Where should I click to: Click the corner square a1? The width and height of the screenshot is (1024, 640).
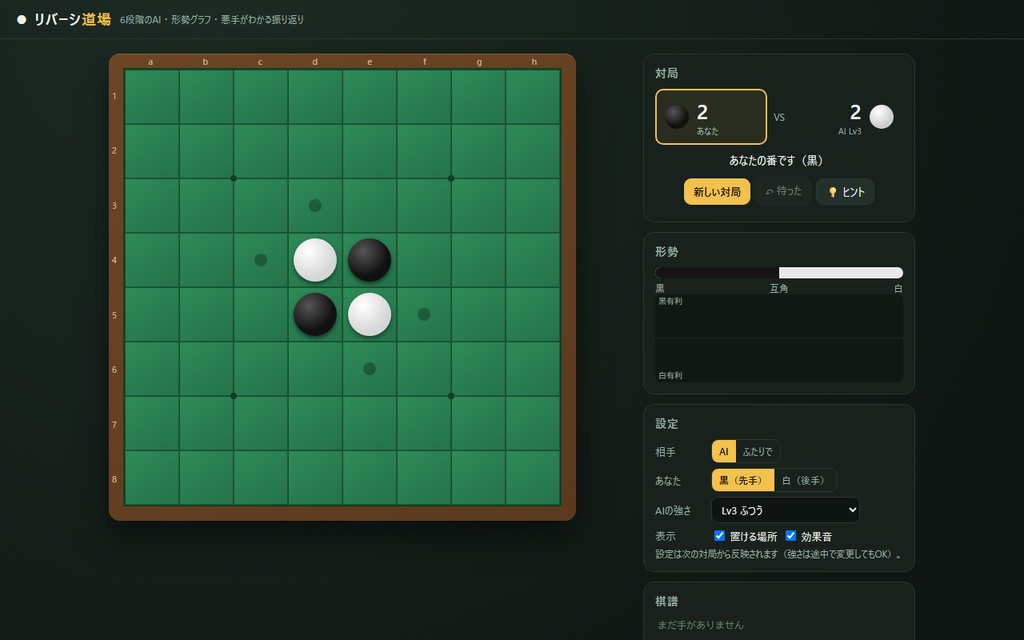click(x=152, y=97)
